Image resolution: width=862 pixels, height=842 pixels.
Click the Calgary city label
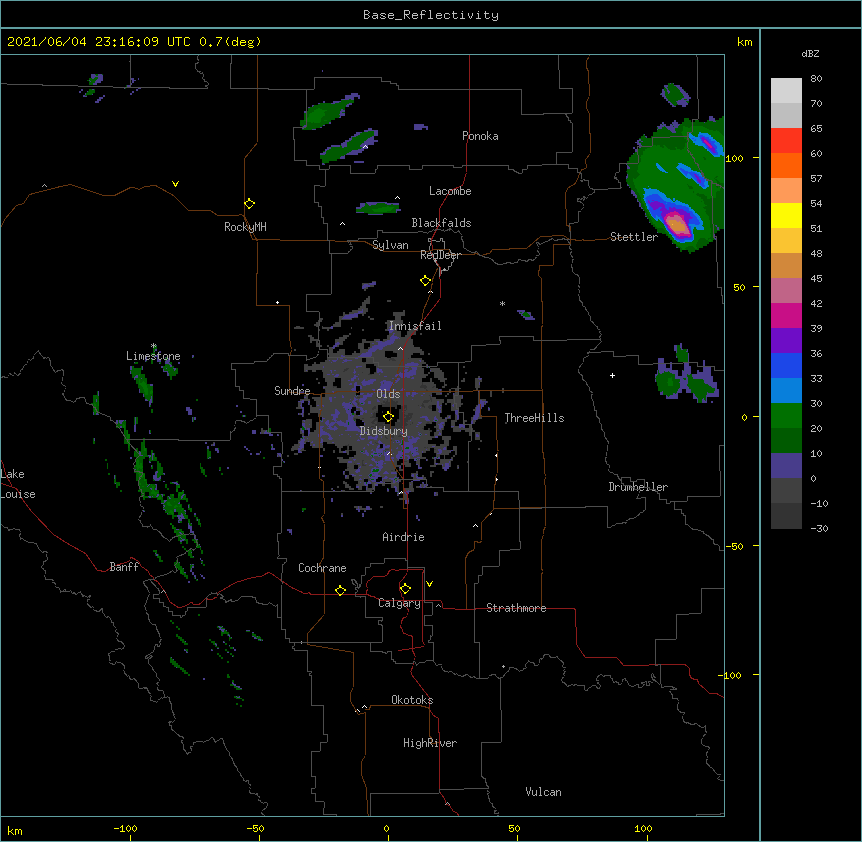pyautogui.click(x=399, y=603)
